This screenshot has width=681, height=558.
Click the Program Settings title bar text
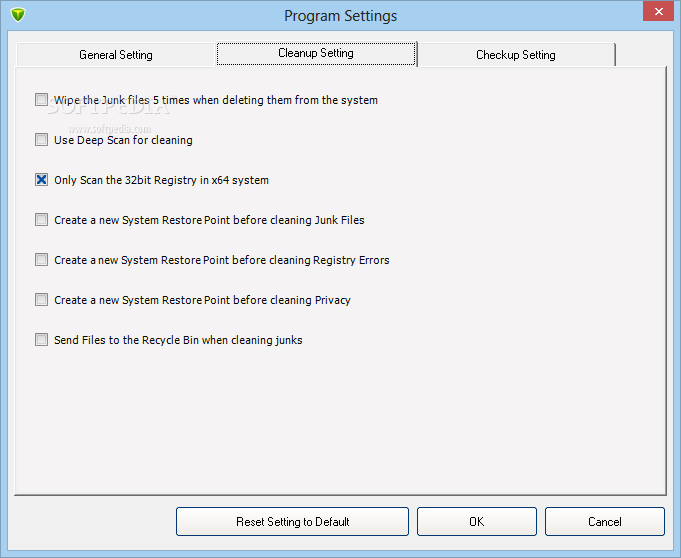click(340, 16)
